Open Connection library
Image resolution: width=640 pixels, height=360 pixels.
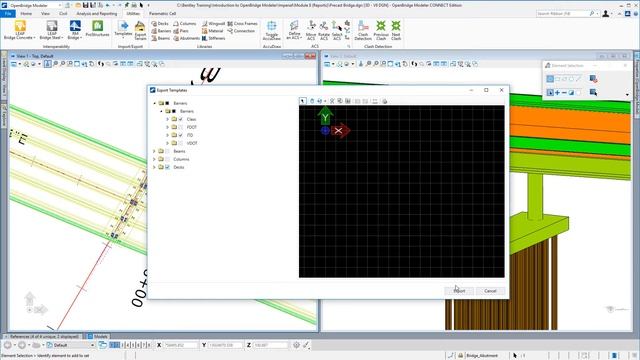point(241,31)
